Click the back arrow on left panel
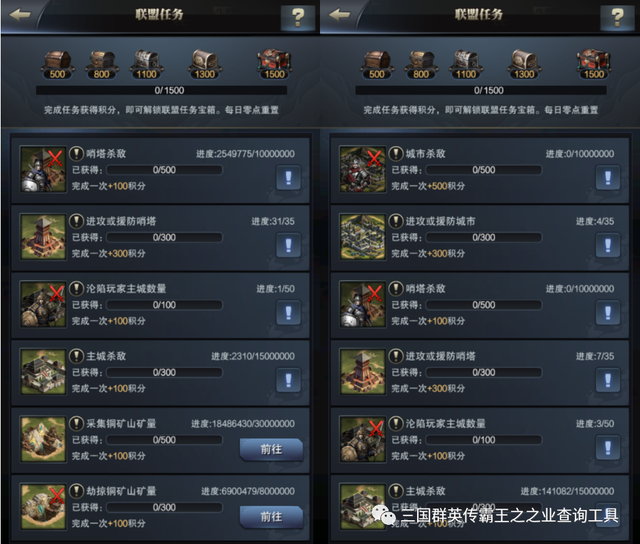 coord(20,15)
